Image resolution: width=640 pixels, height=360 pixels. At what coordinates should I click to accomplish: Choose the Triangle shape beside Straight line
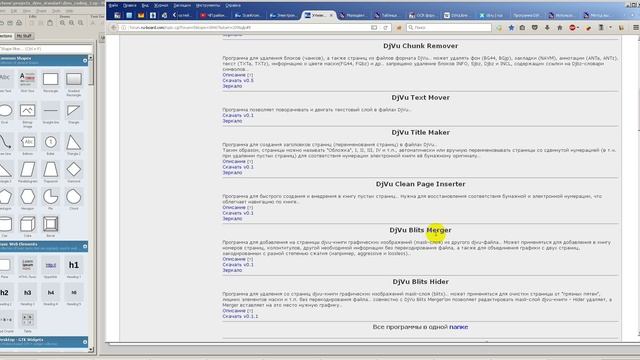(74, 110)
